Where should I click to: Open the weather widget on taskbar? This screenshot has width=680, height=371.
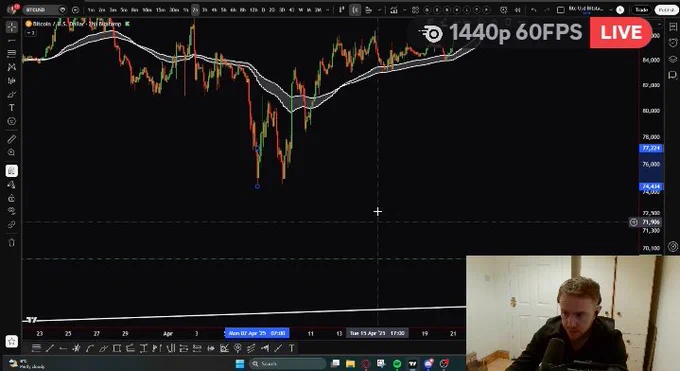[x=27, y=364]
